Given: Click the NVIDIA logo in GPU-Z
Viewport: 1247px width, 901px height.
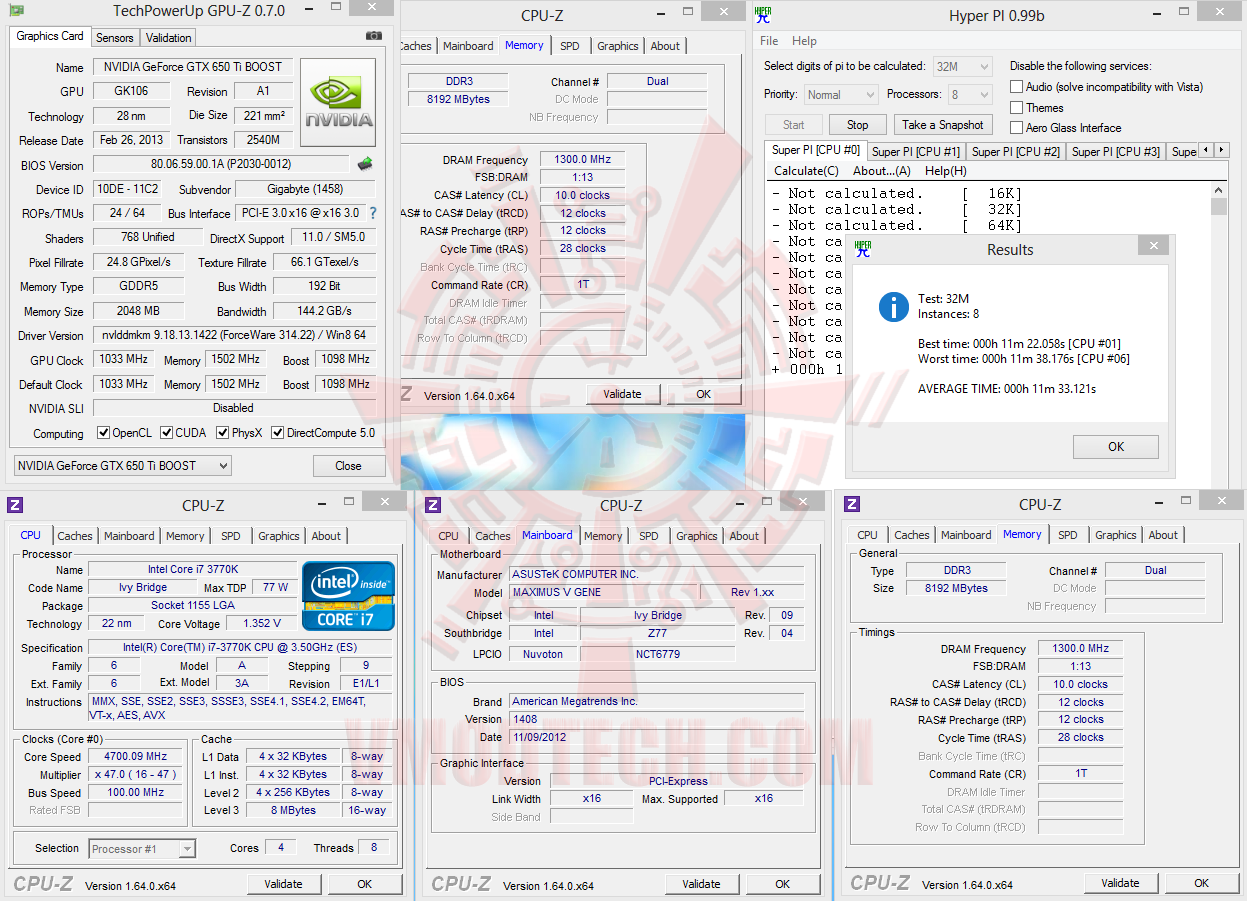Looking at the screenshot, I should tap(338, 103).
